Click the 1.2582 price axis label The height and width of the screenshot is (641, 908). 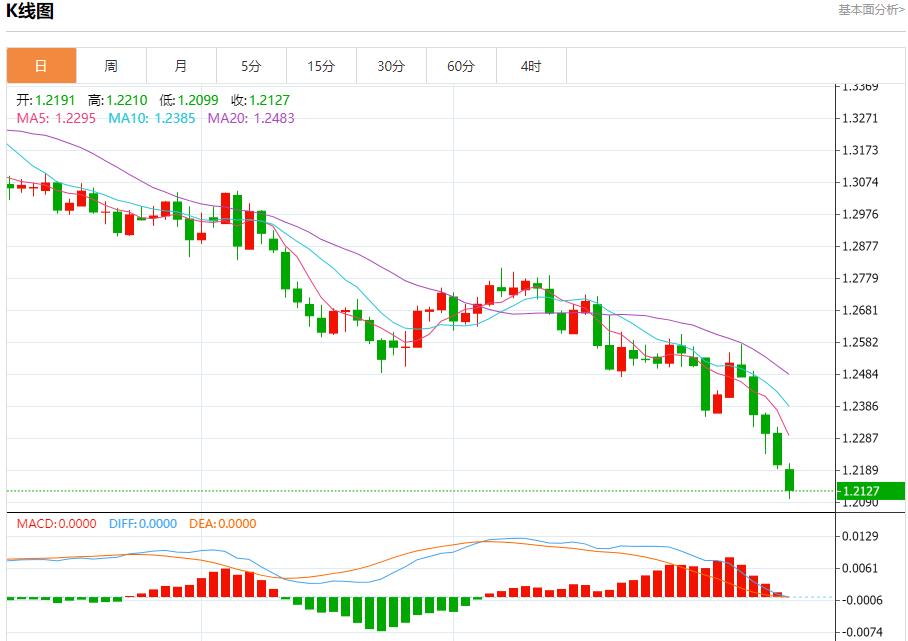(860, 342)
